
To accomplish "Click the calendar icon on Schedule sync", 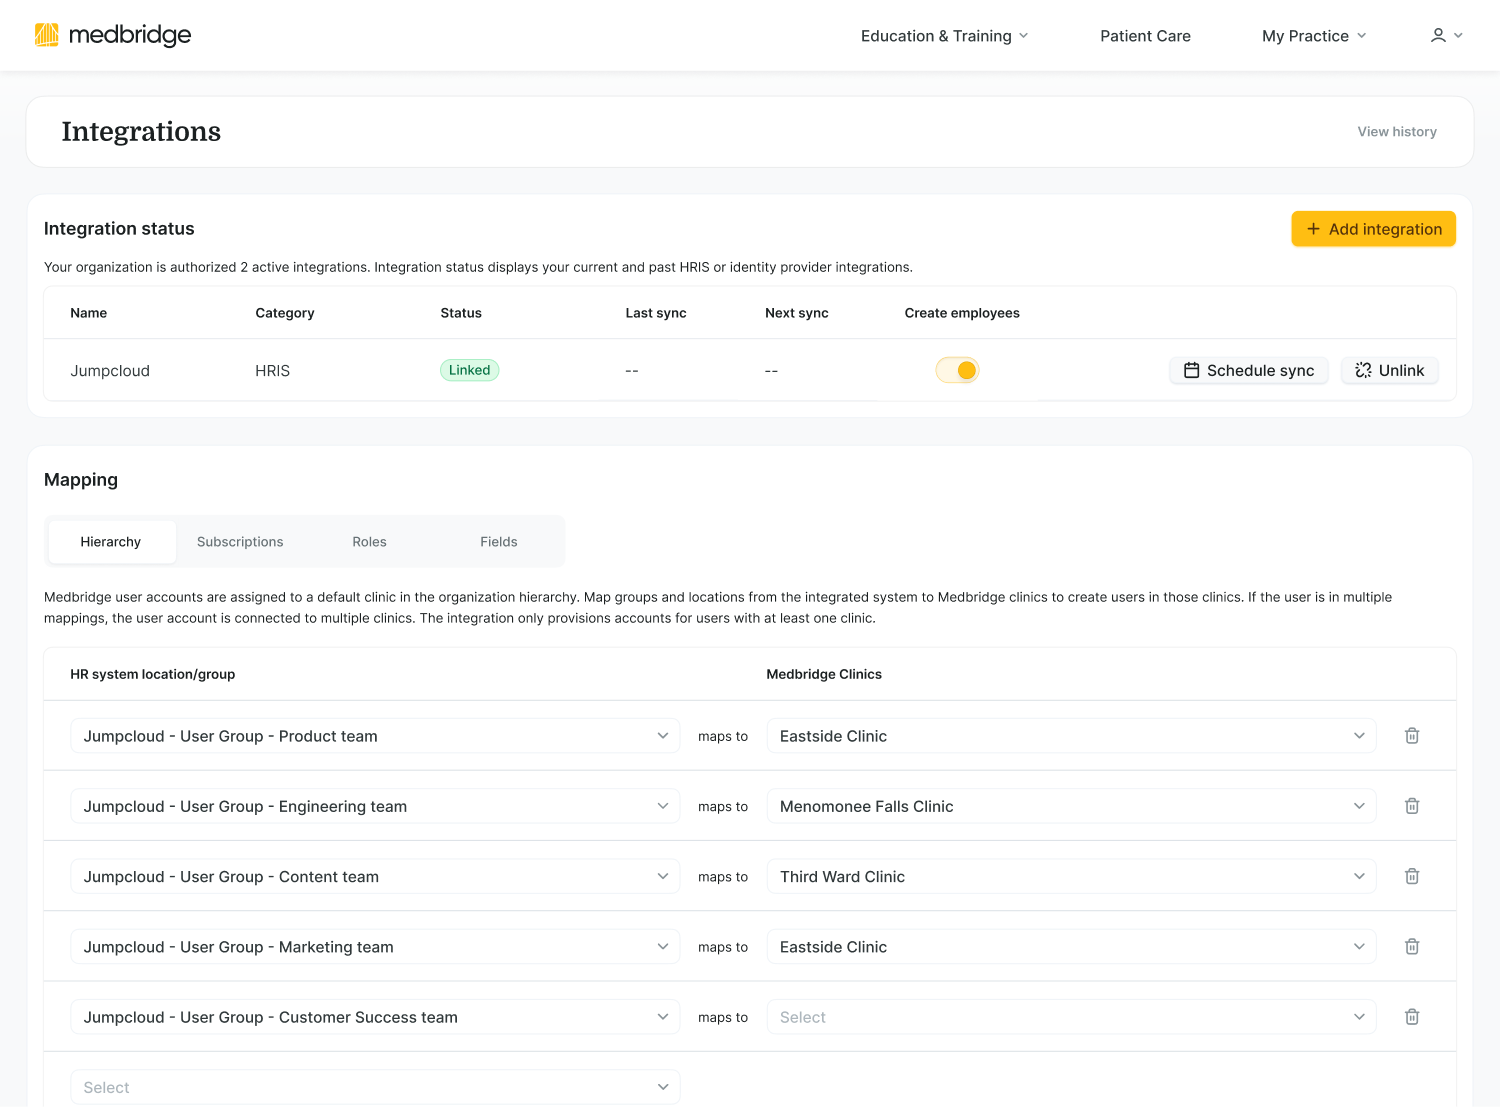I will coord(1191,370).
